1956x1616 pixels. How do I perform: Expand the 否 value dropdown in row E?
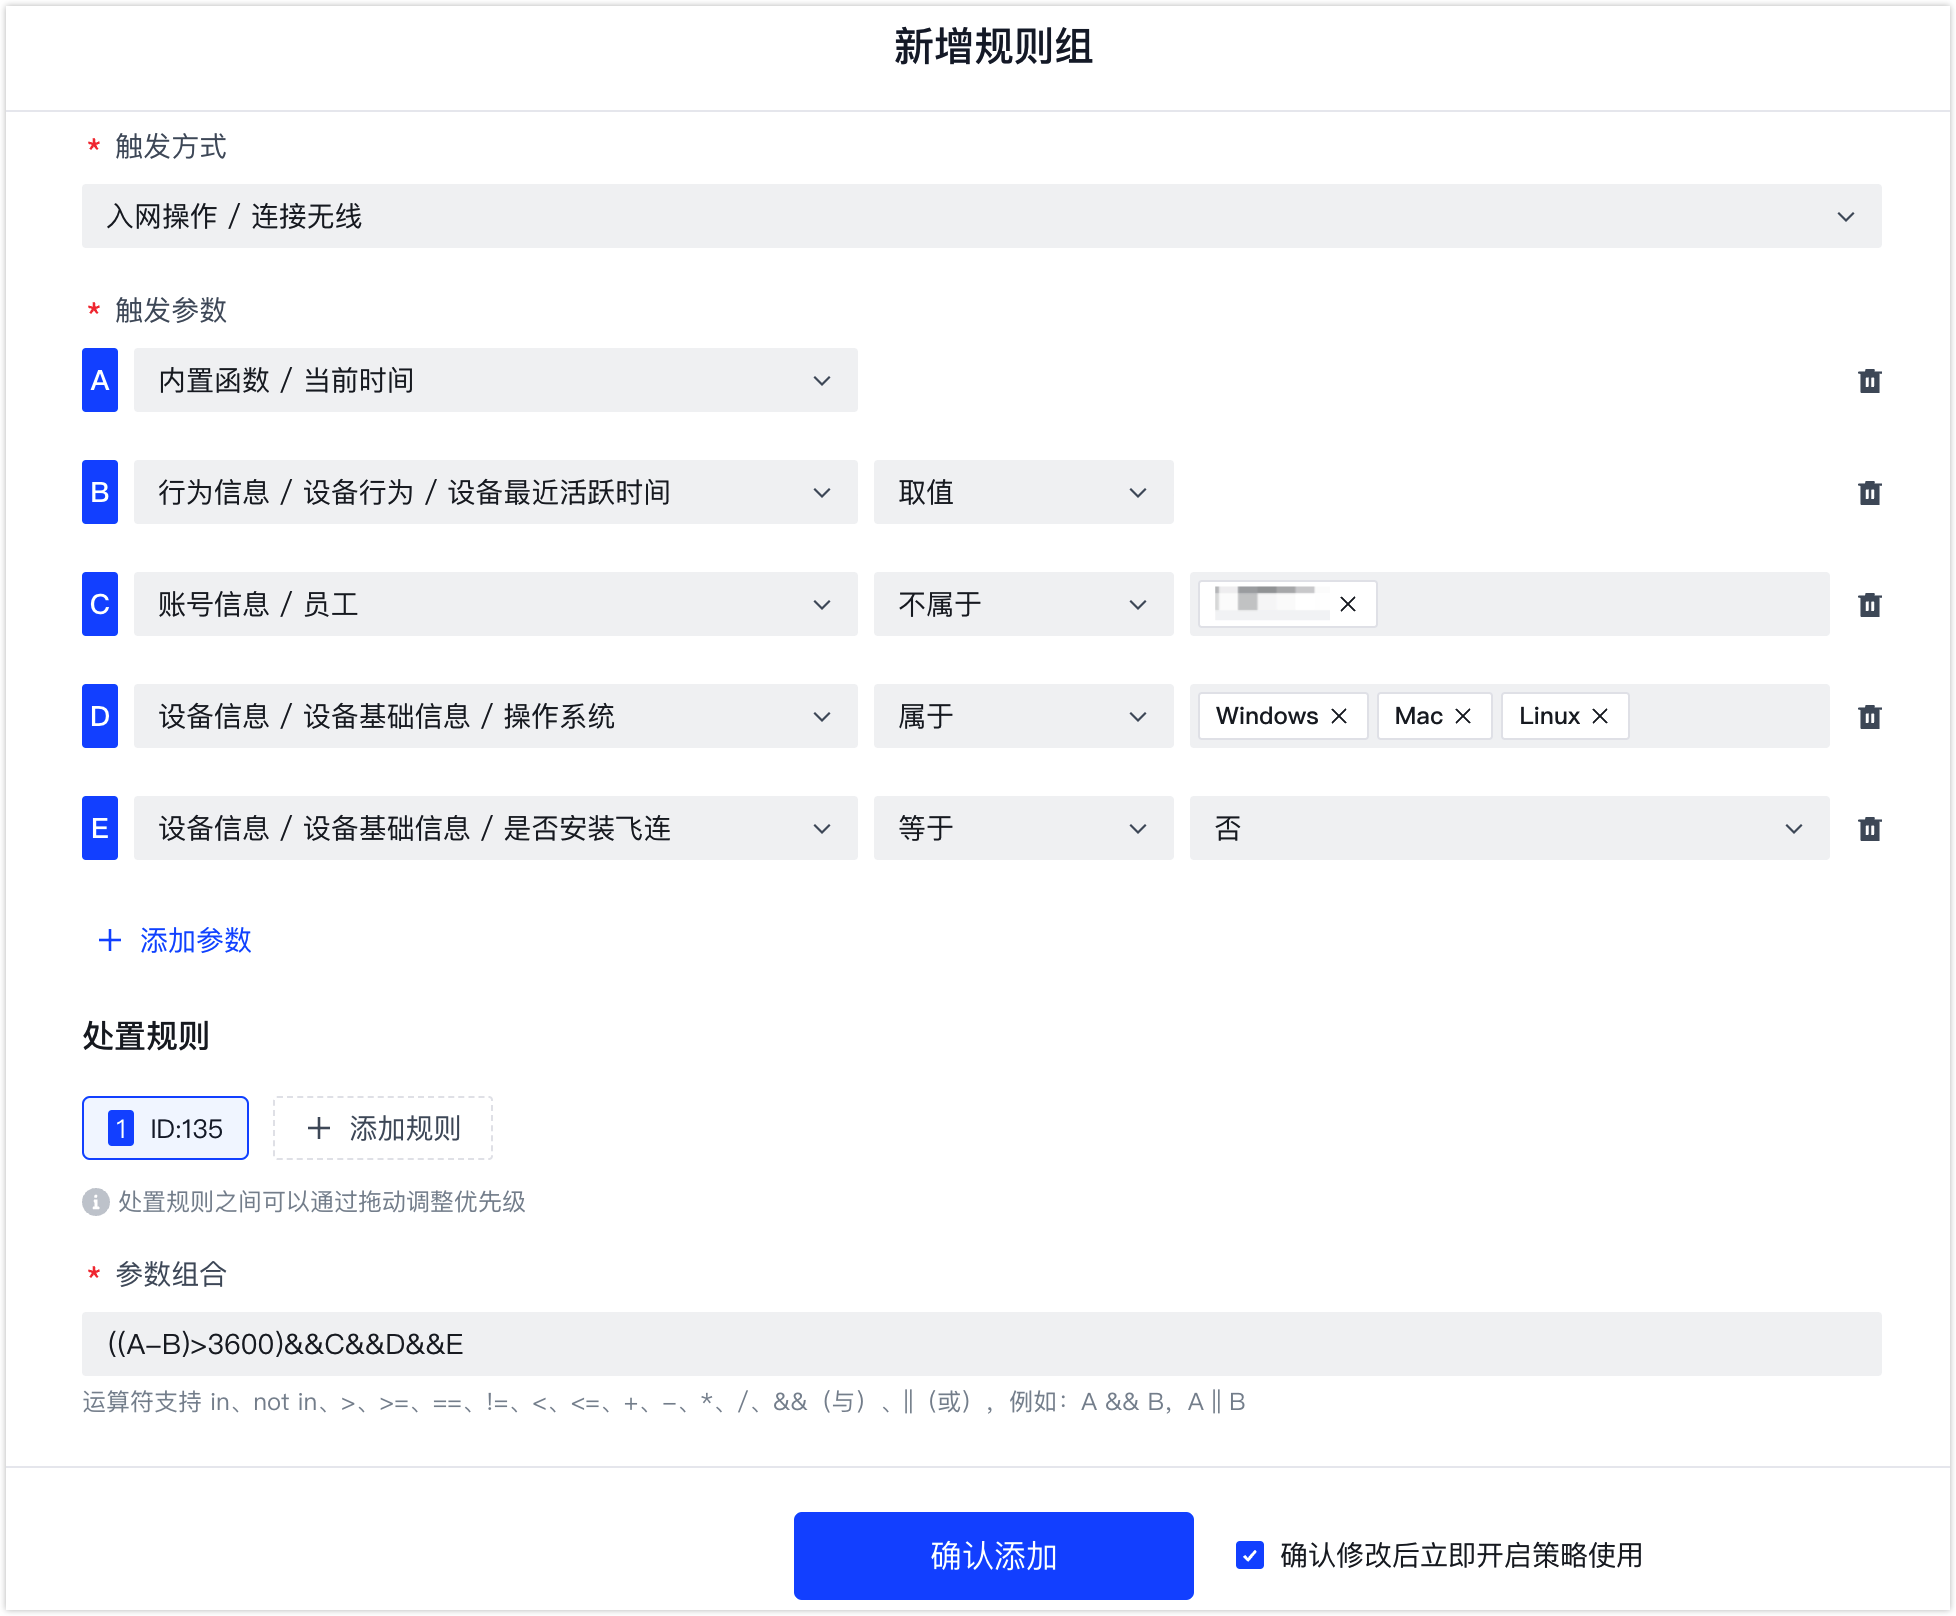pos(1509,828)
